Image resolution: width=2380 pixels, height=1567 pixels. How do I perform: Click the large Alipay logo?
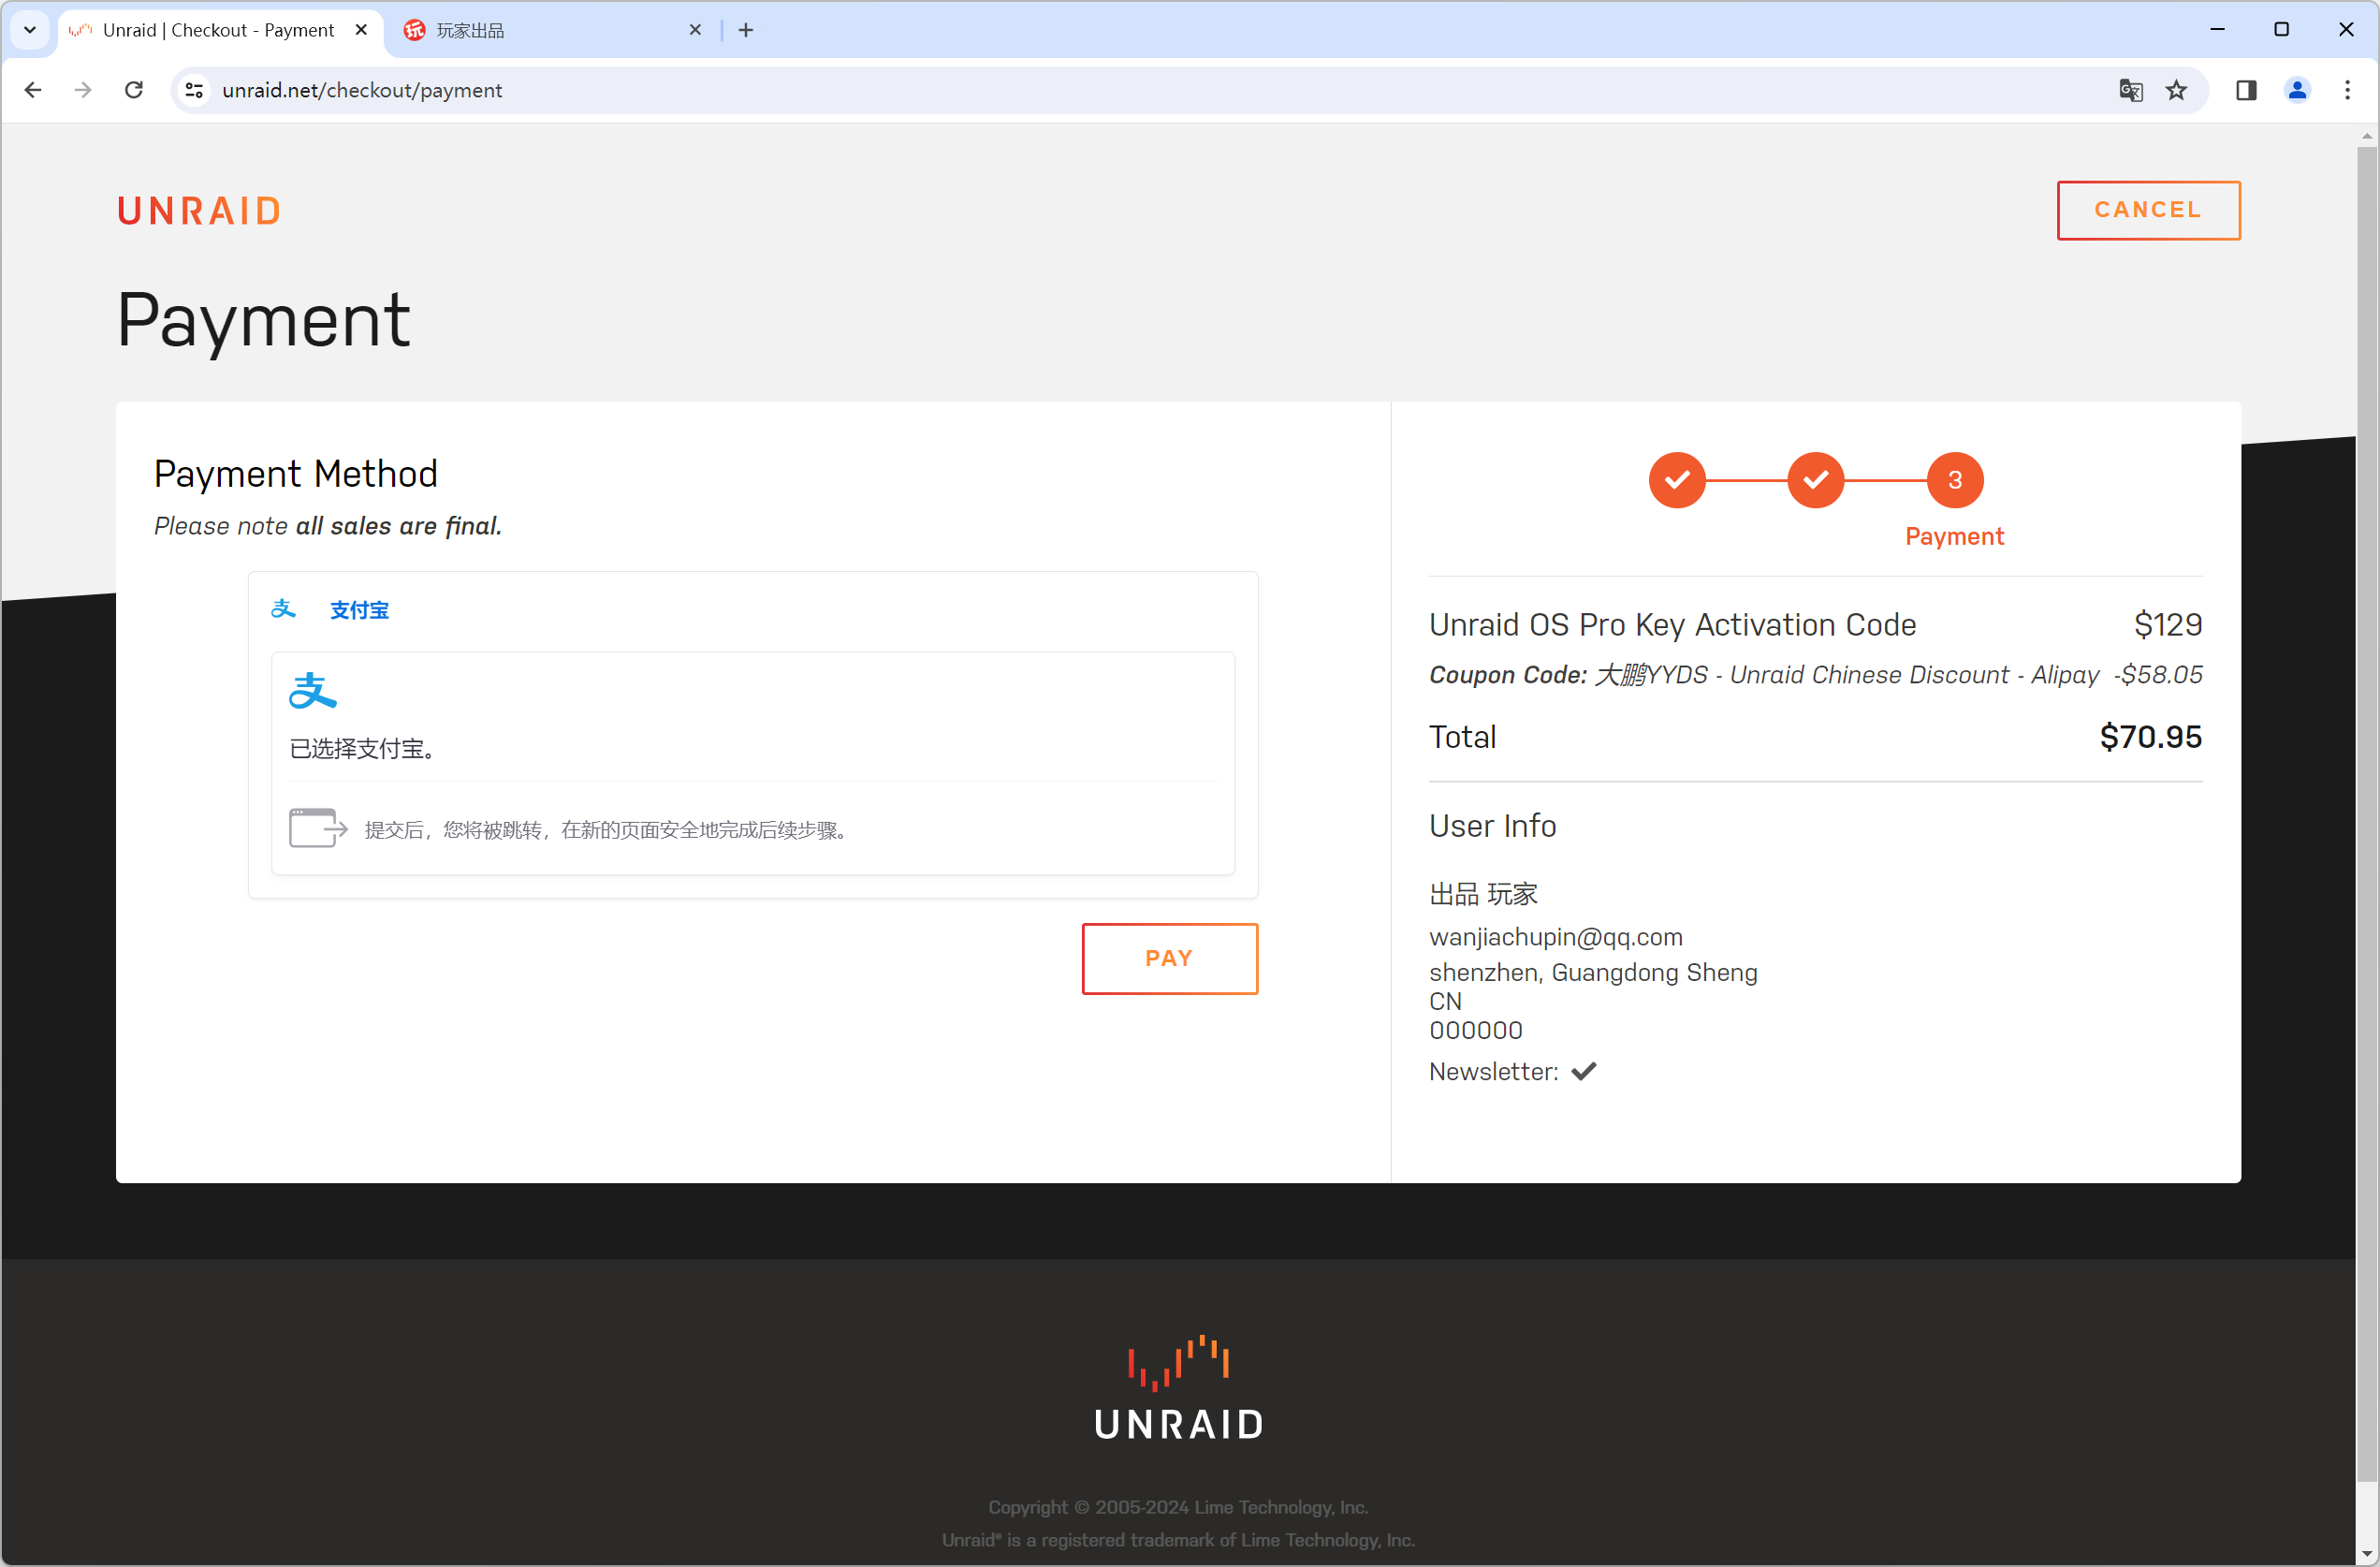[x=313, y=690]
